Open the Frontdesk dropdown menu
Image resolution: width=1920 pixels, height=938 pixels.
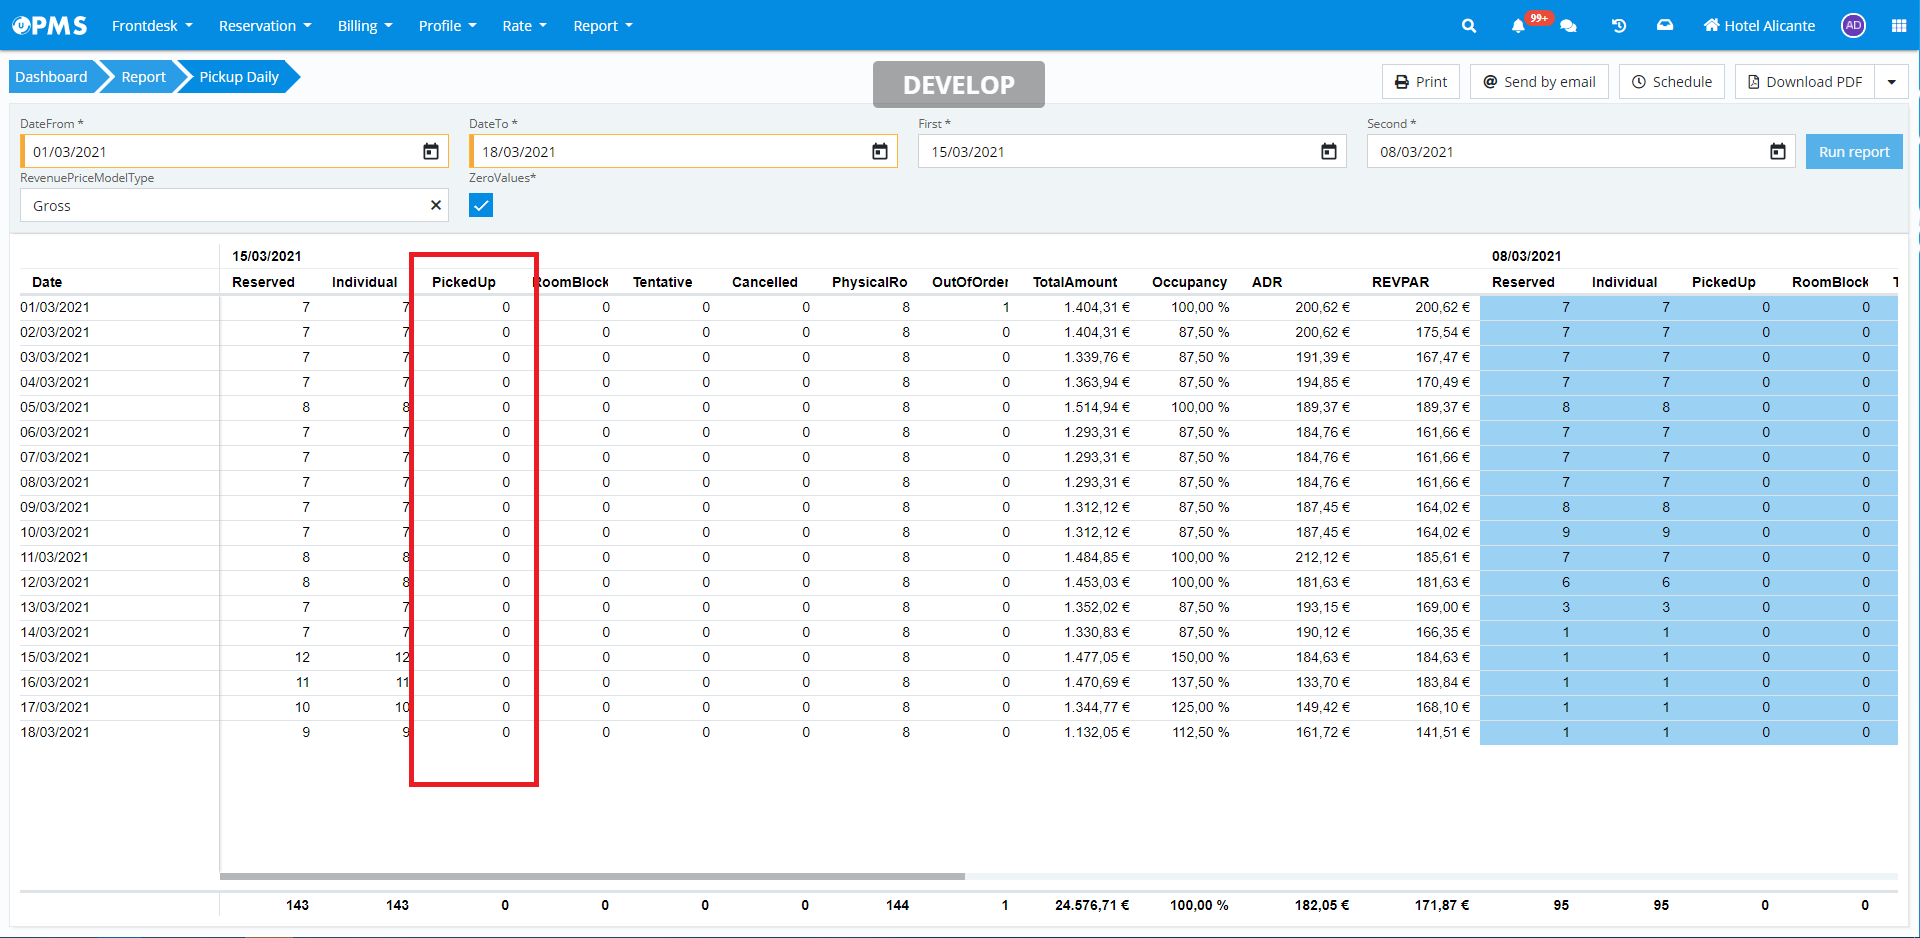(152, 26)
